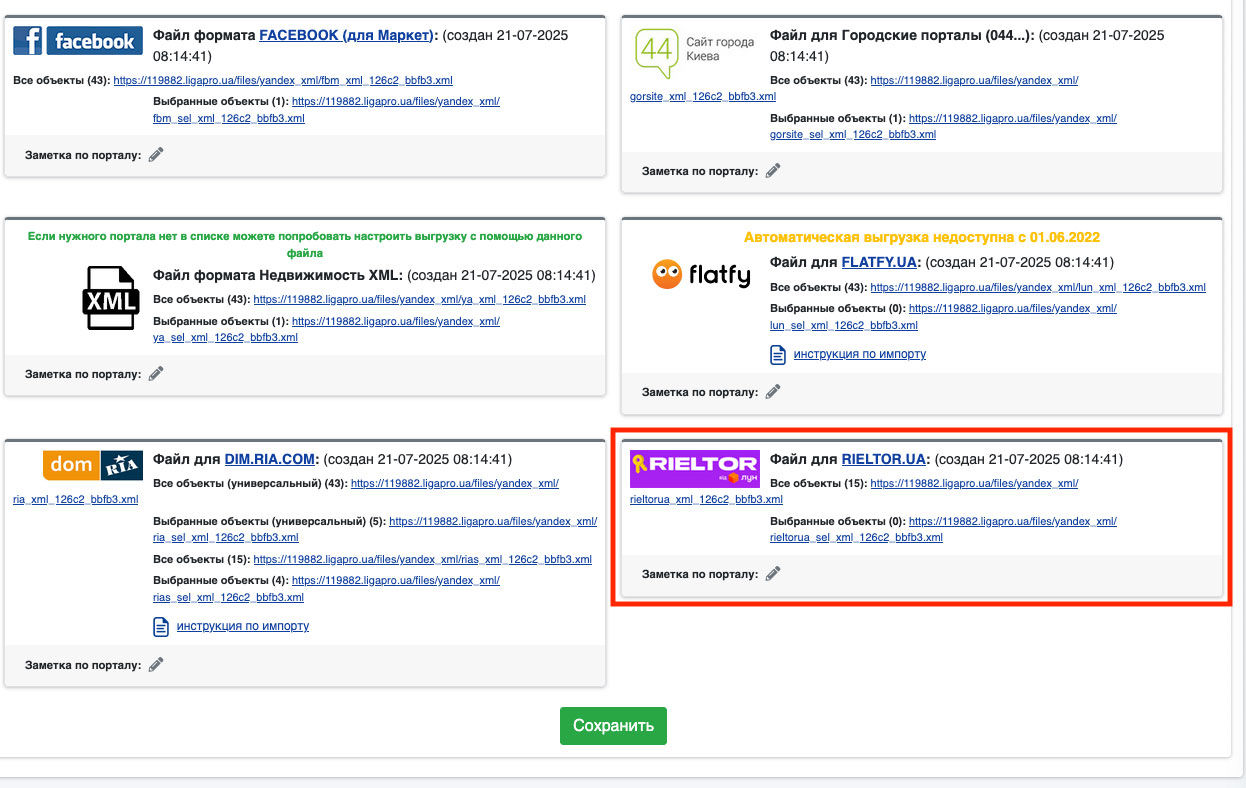Image resolution: width=1246 pixels, height=788 pixels.
Task: Edit the DIM.RIA.COM portal note
Action: pos(156,664)
